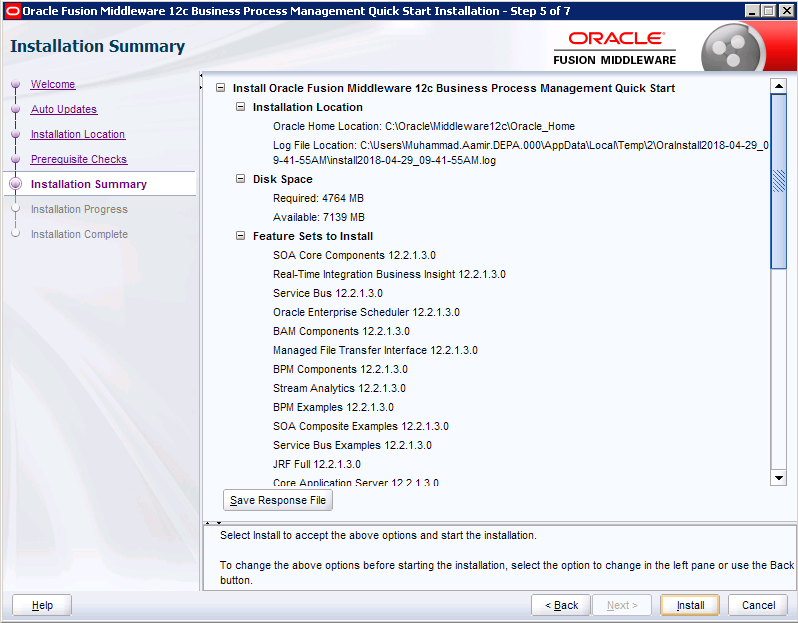Minimize the installer window

[x=752, y=11]
